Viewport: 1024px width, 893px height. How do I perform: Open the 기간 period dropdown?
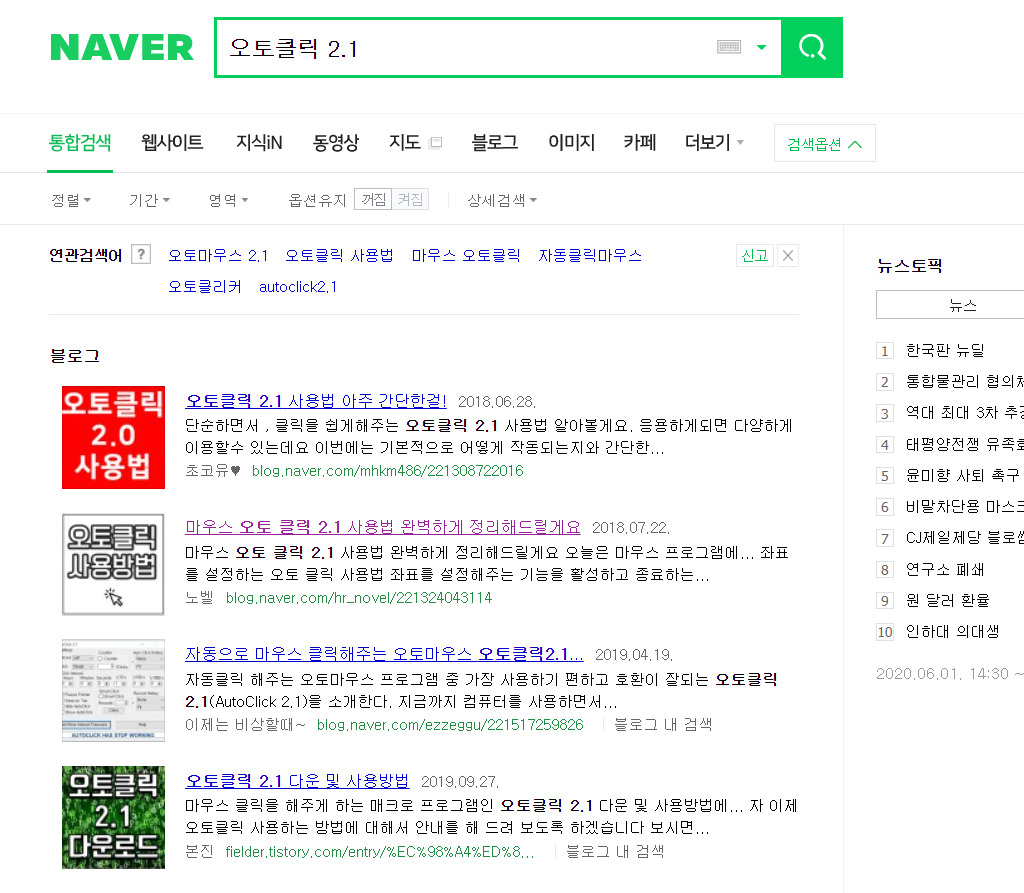tap(149, 200)
